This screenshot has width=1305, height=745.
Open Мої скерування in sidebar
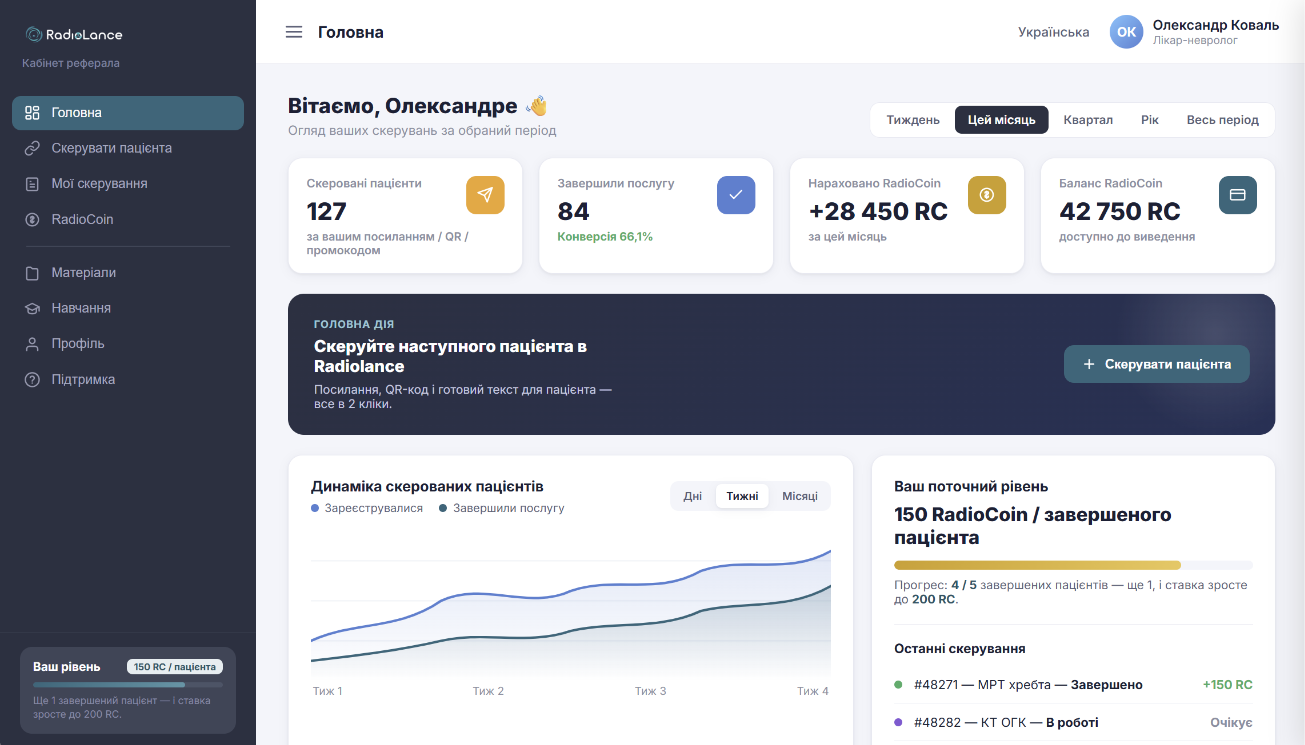point(128,184)
